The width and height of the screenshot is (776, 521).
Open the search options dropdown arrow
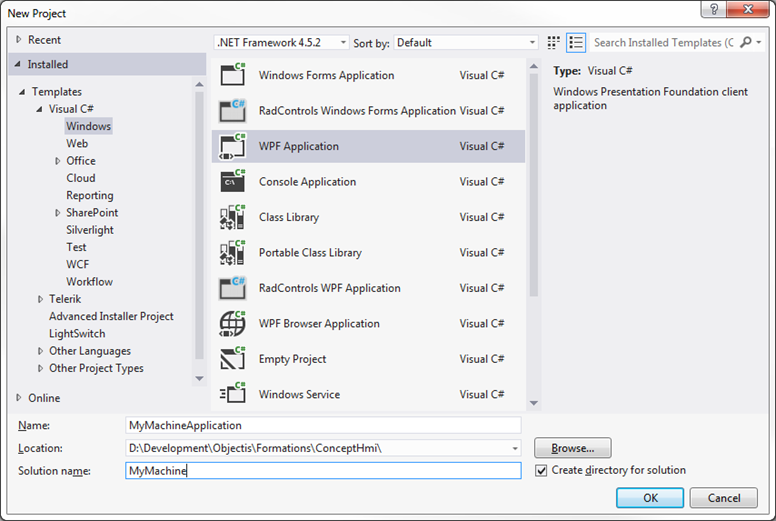click(x=759, y=43)
